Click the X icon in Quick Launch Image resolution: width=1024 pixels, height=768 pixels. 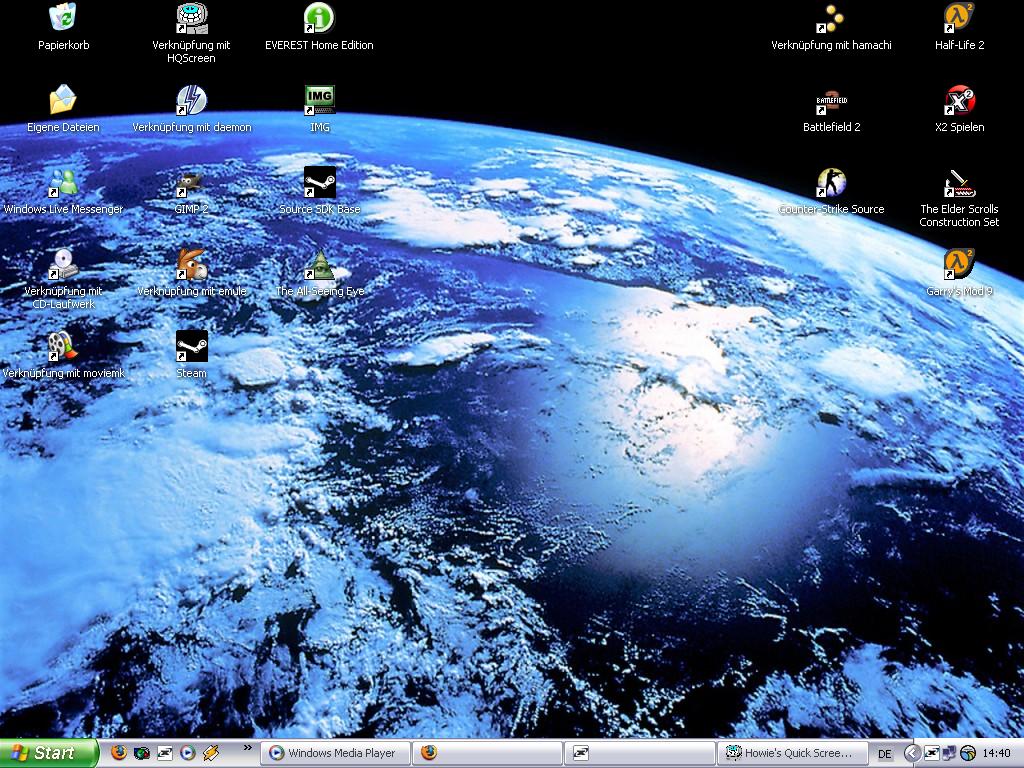(x=165, y=753)
